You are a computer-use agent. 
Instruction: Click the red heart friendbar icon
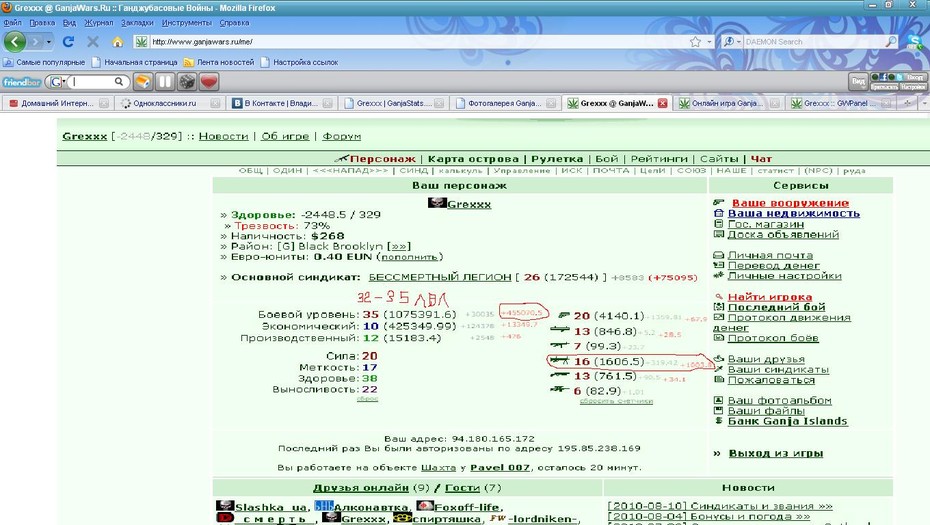[209, 81]
